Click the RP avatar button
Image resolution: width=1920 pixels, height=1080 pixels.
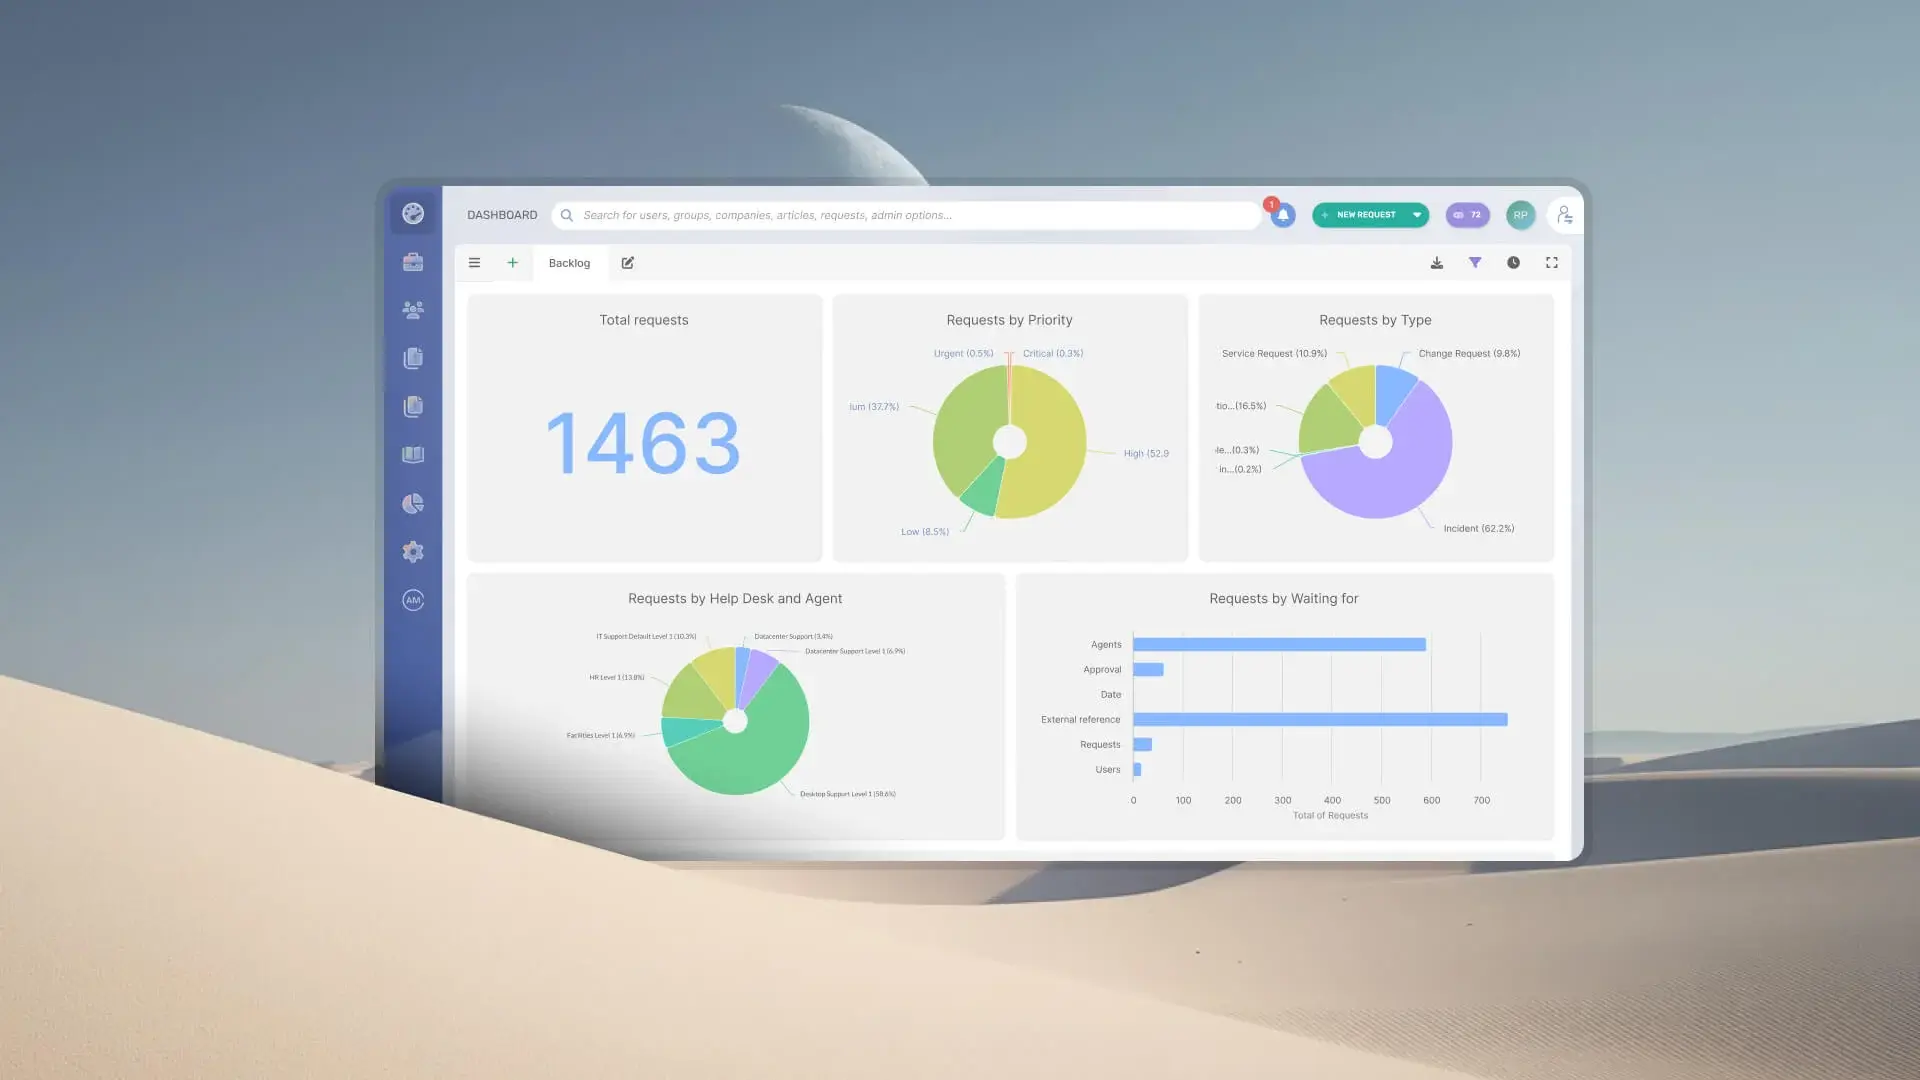(x=1520, y=215)
